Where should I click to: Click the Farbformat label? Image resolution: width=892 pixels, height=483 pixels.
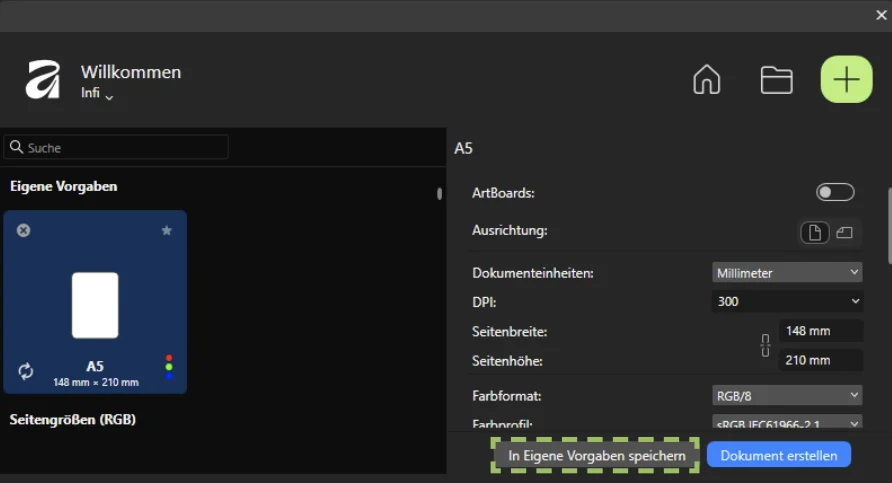coord(506,396)
